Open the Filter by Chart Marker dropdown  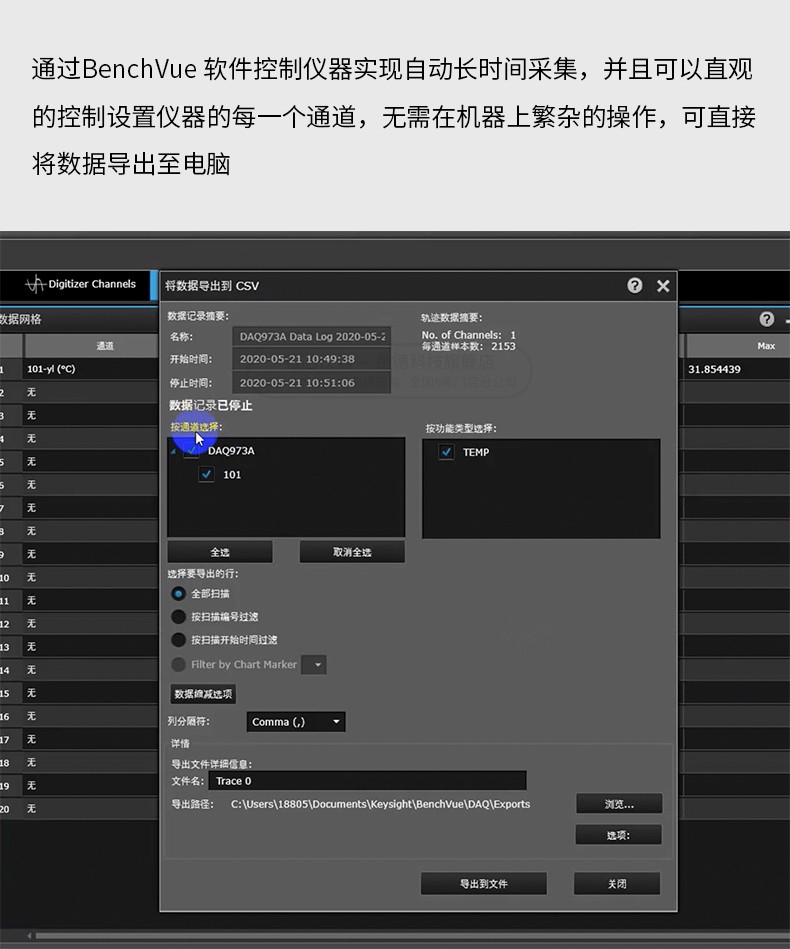[314, 665]
